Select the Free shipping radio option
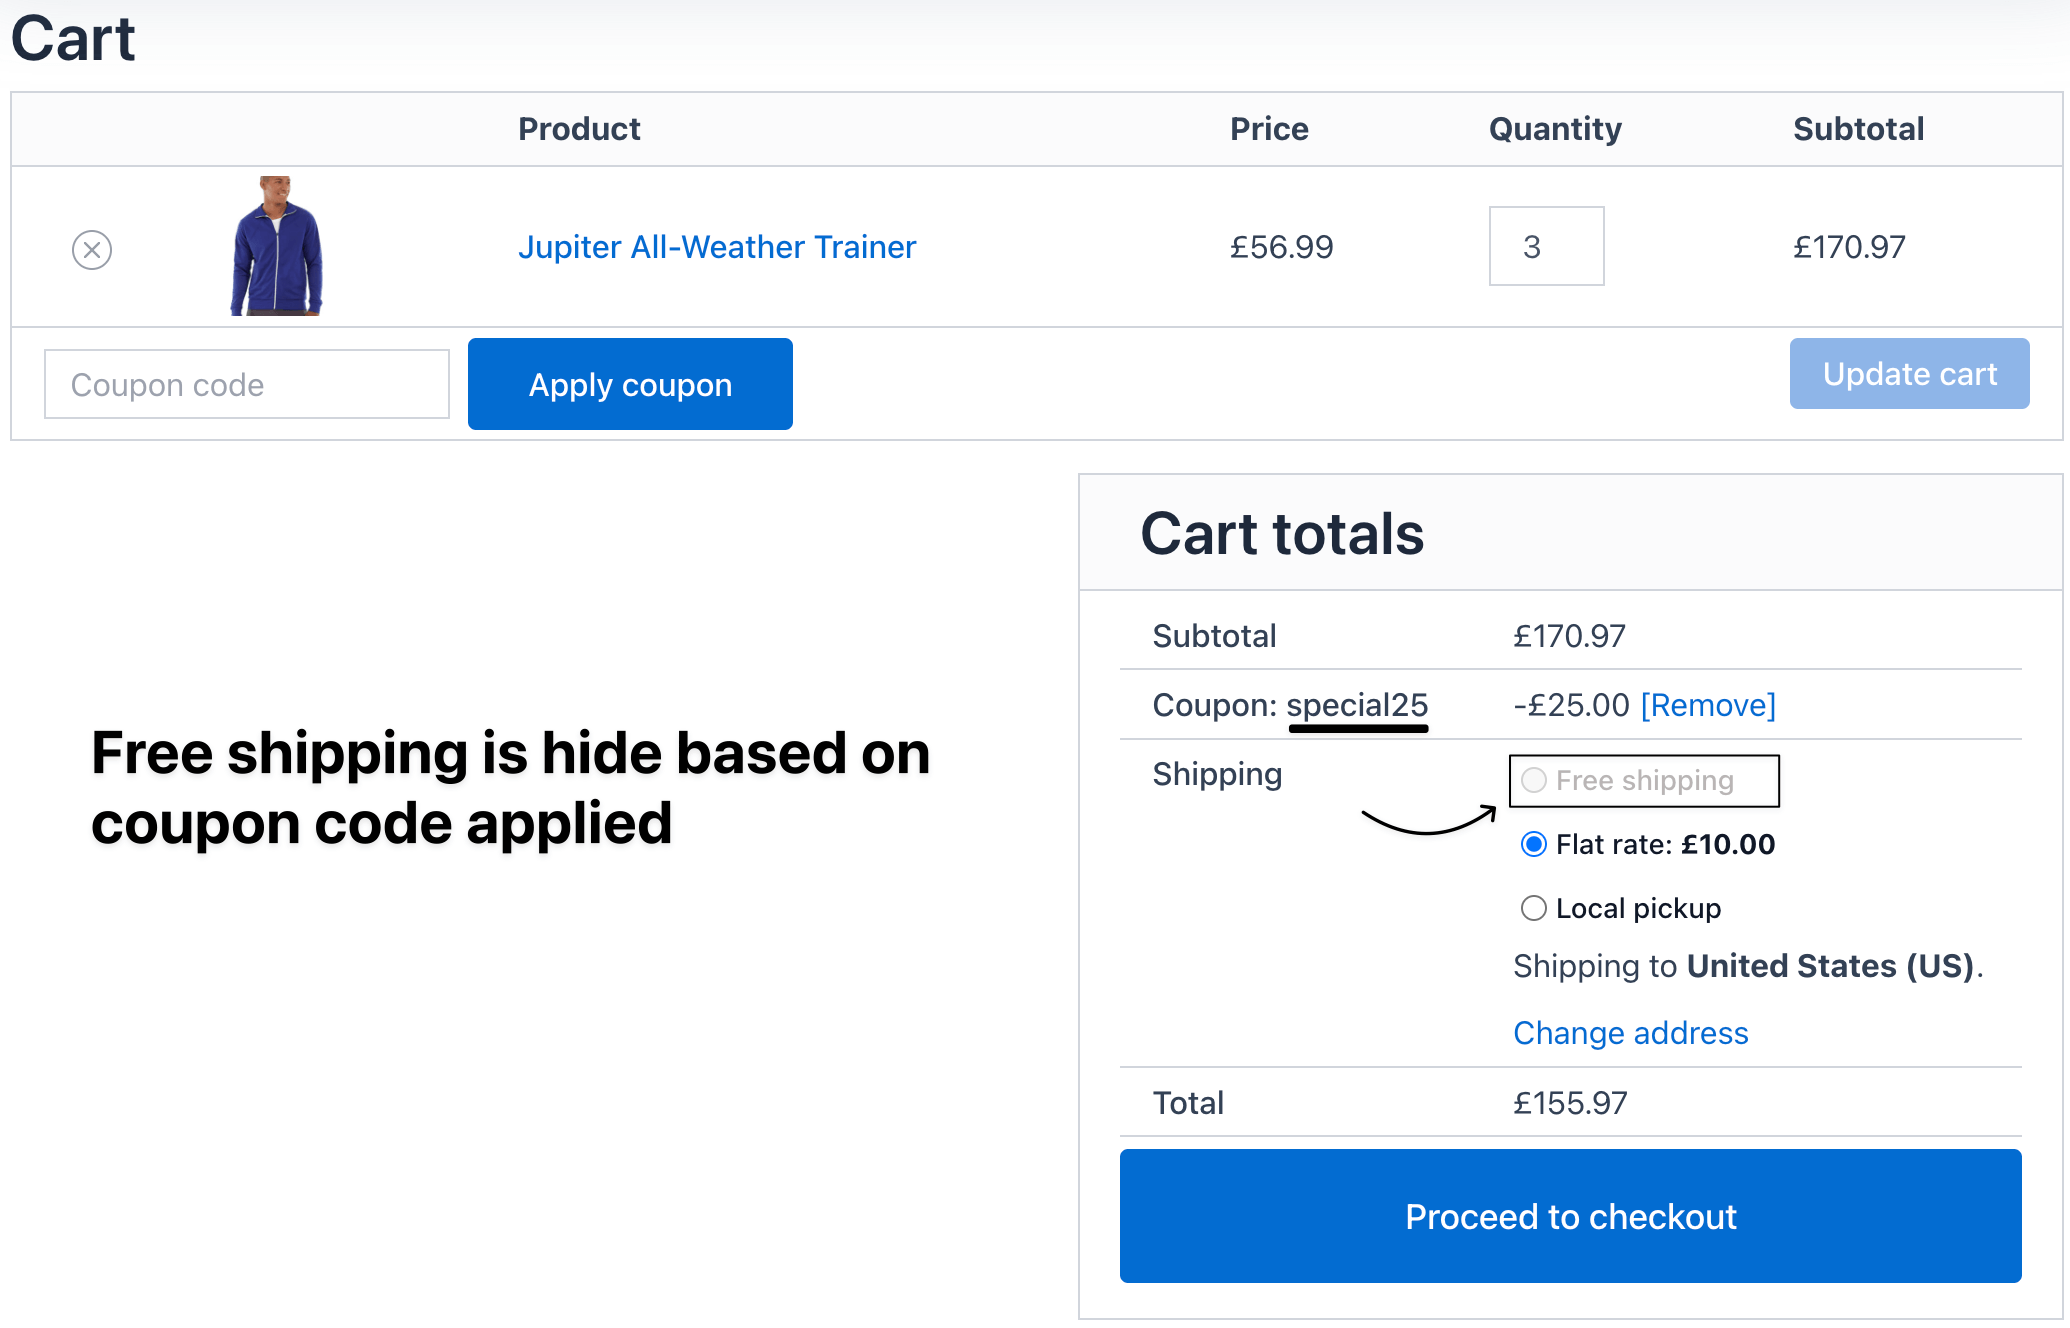The image size is (2070, 1328). 1534,780
